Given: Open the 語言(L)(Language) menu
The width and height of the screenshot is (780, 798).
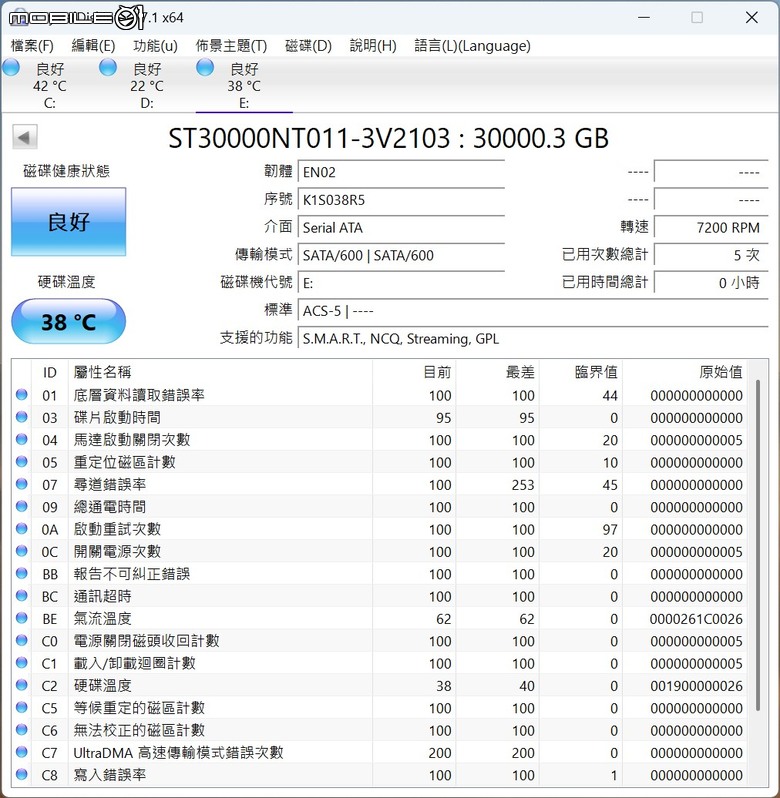Looking at the screenshot, I should tap(472, 46).
